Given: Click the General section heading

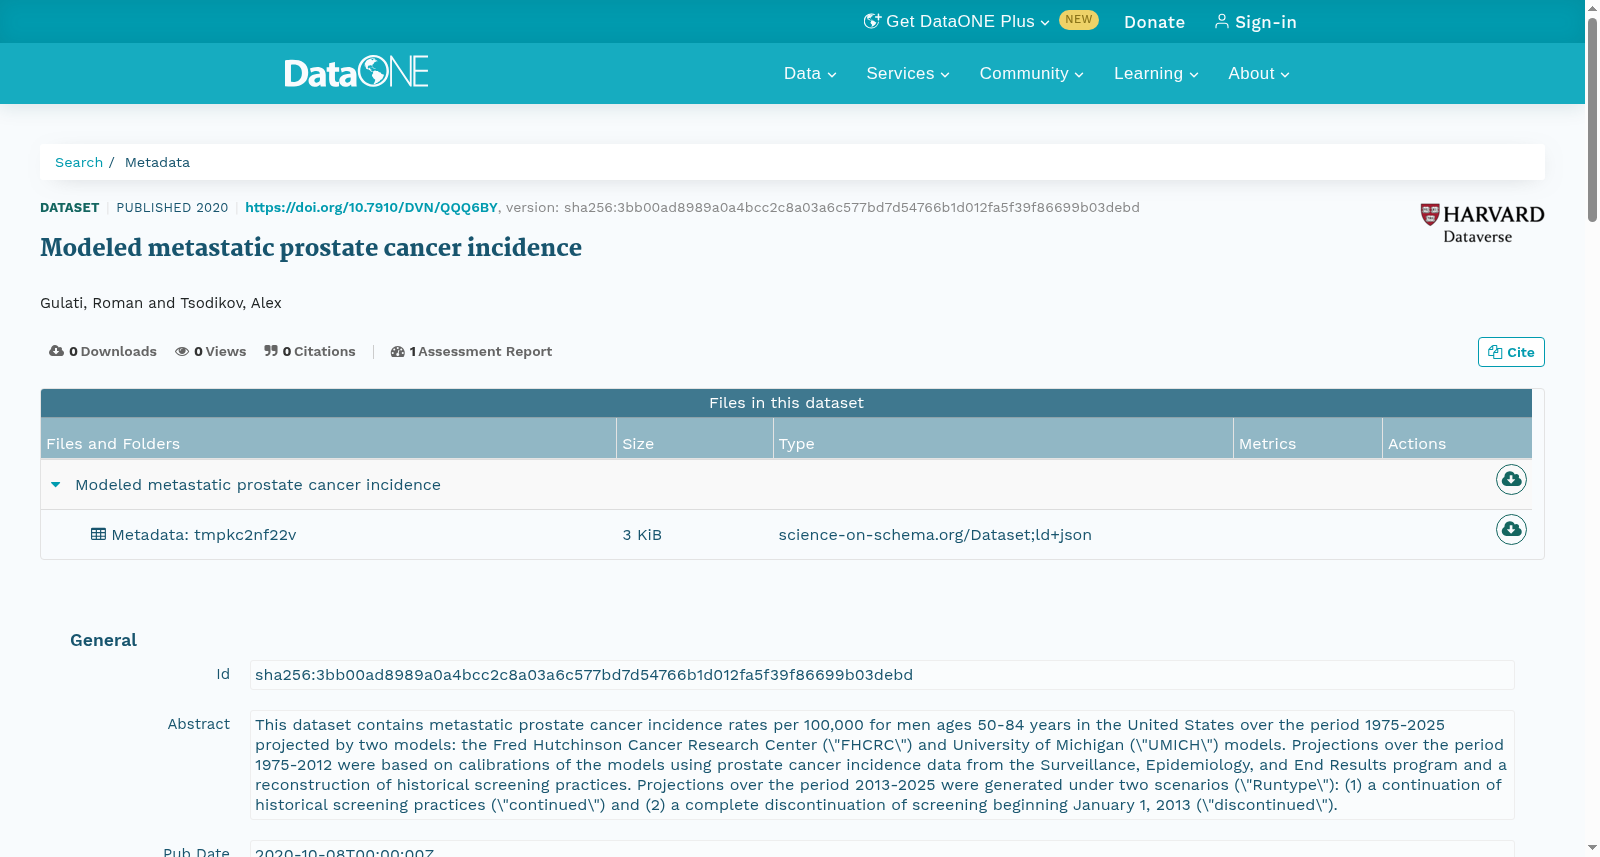Looking at the screenshot, I should [x=103, y=640].
